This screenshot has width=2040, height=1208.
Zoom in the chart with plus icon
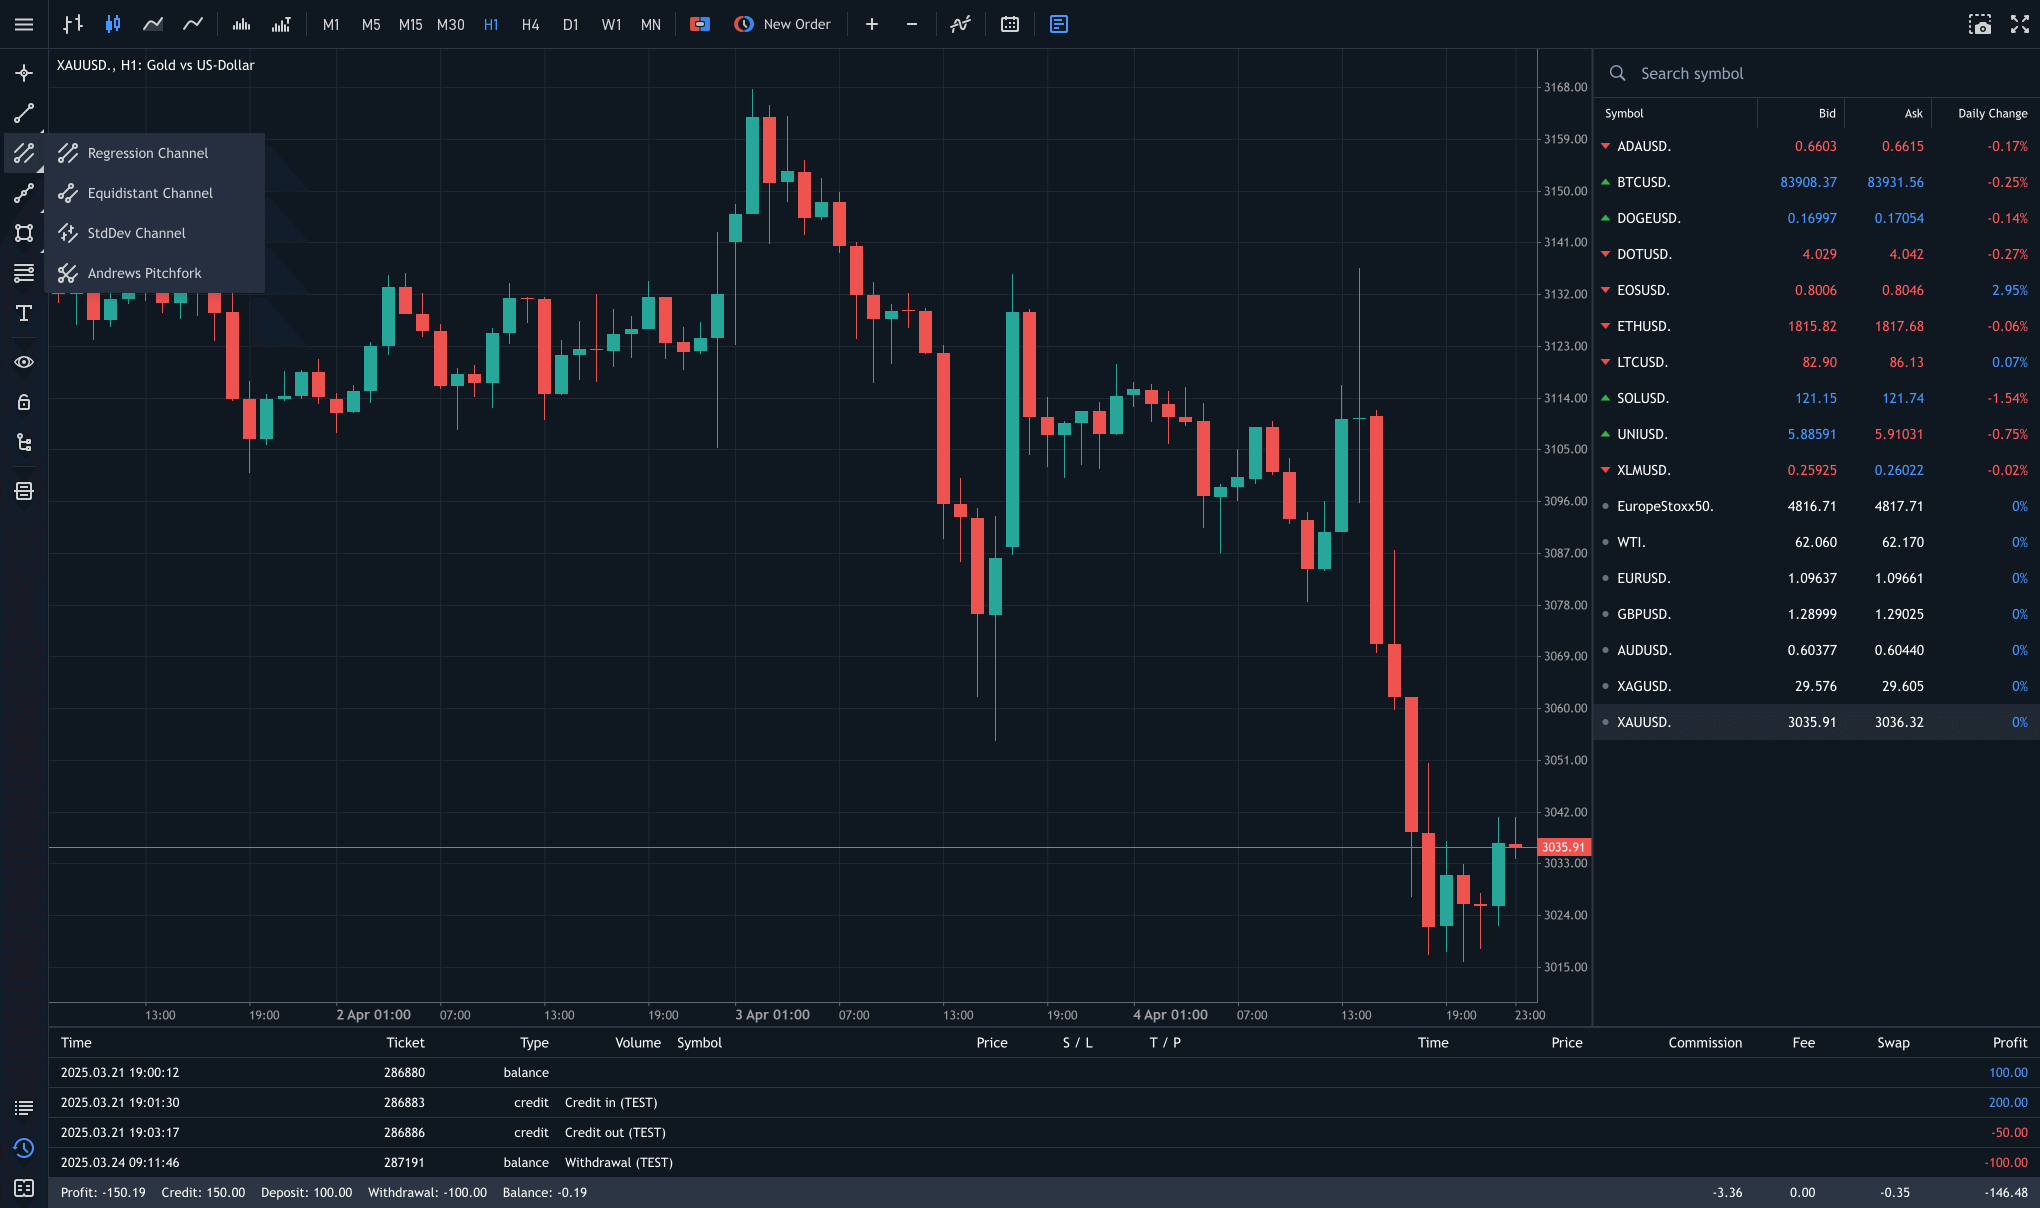tap(872, 24)
